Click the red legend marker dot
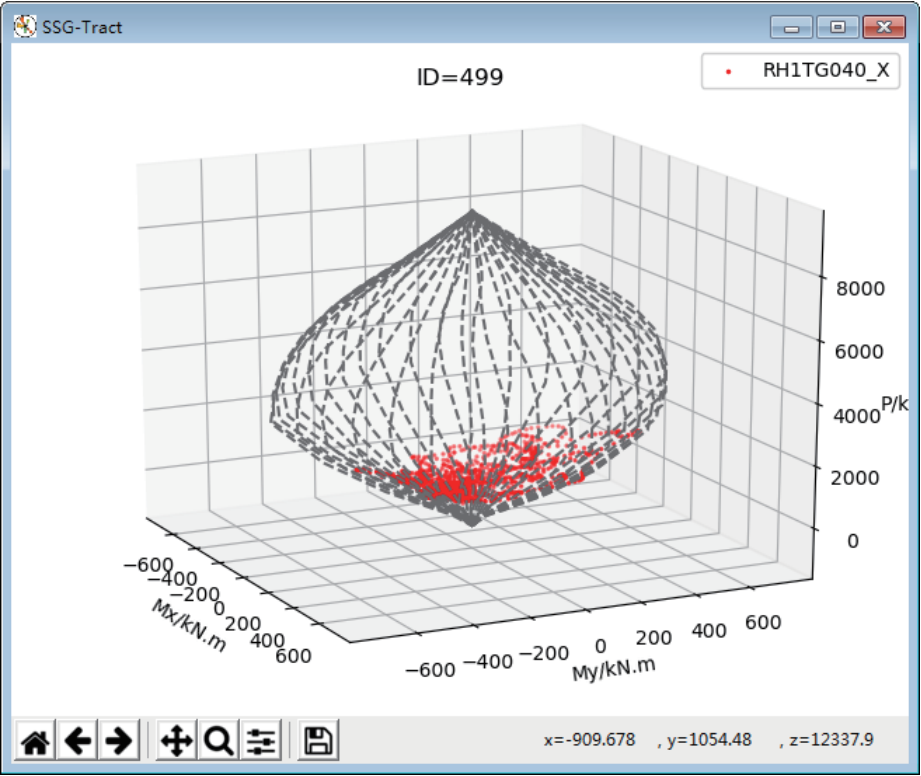The image size is (921, 776). [727, 72]
